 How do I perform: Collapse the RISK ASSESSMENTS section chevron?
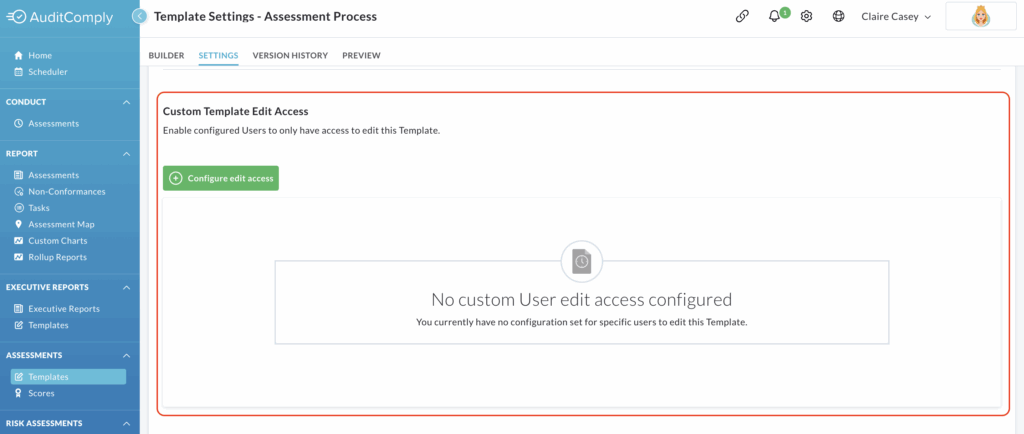tap(127, 424)
